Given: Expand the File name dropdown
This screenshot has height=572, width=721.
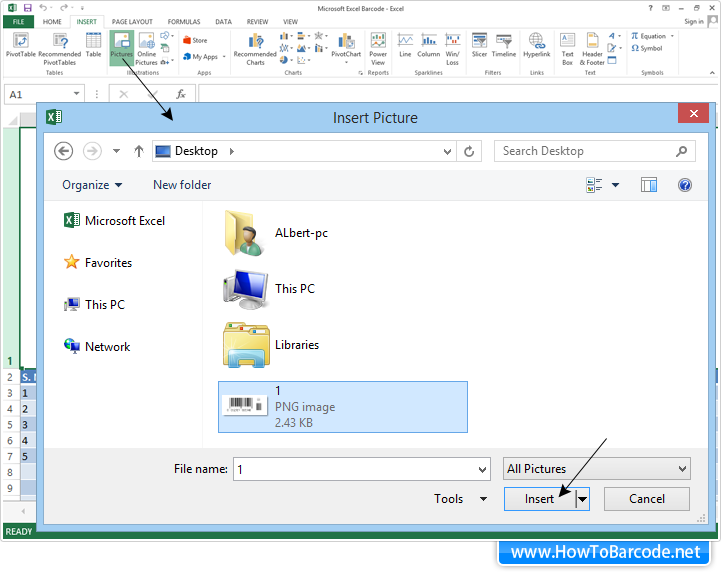Looking at the screenshot, I should pyautogui.click(x=482, y=469).
